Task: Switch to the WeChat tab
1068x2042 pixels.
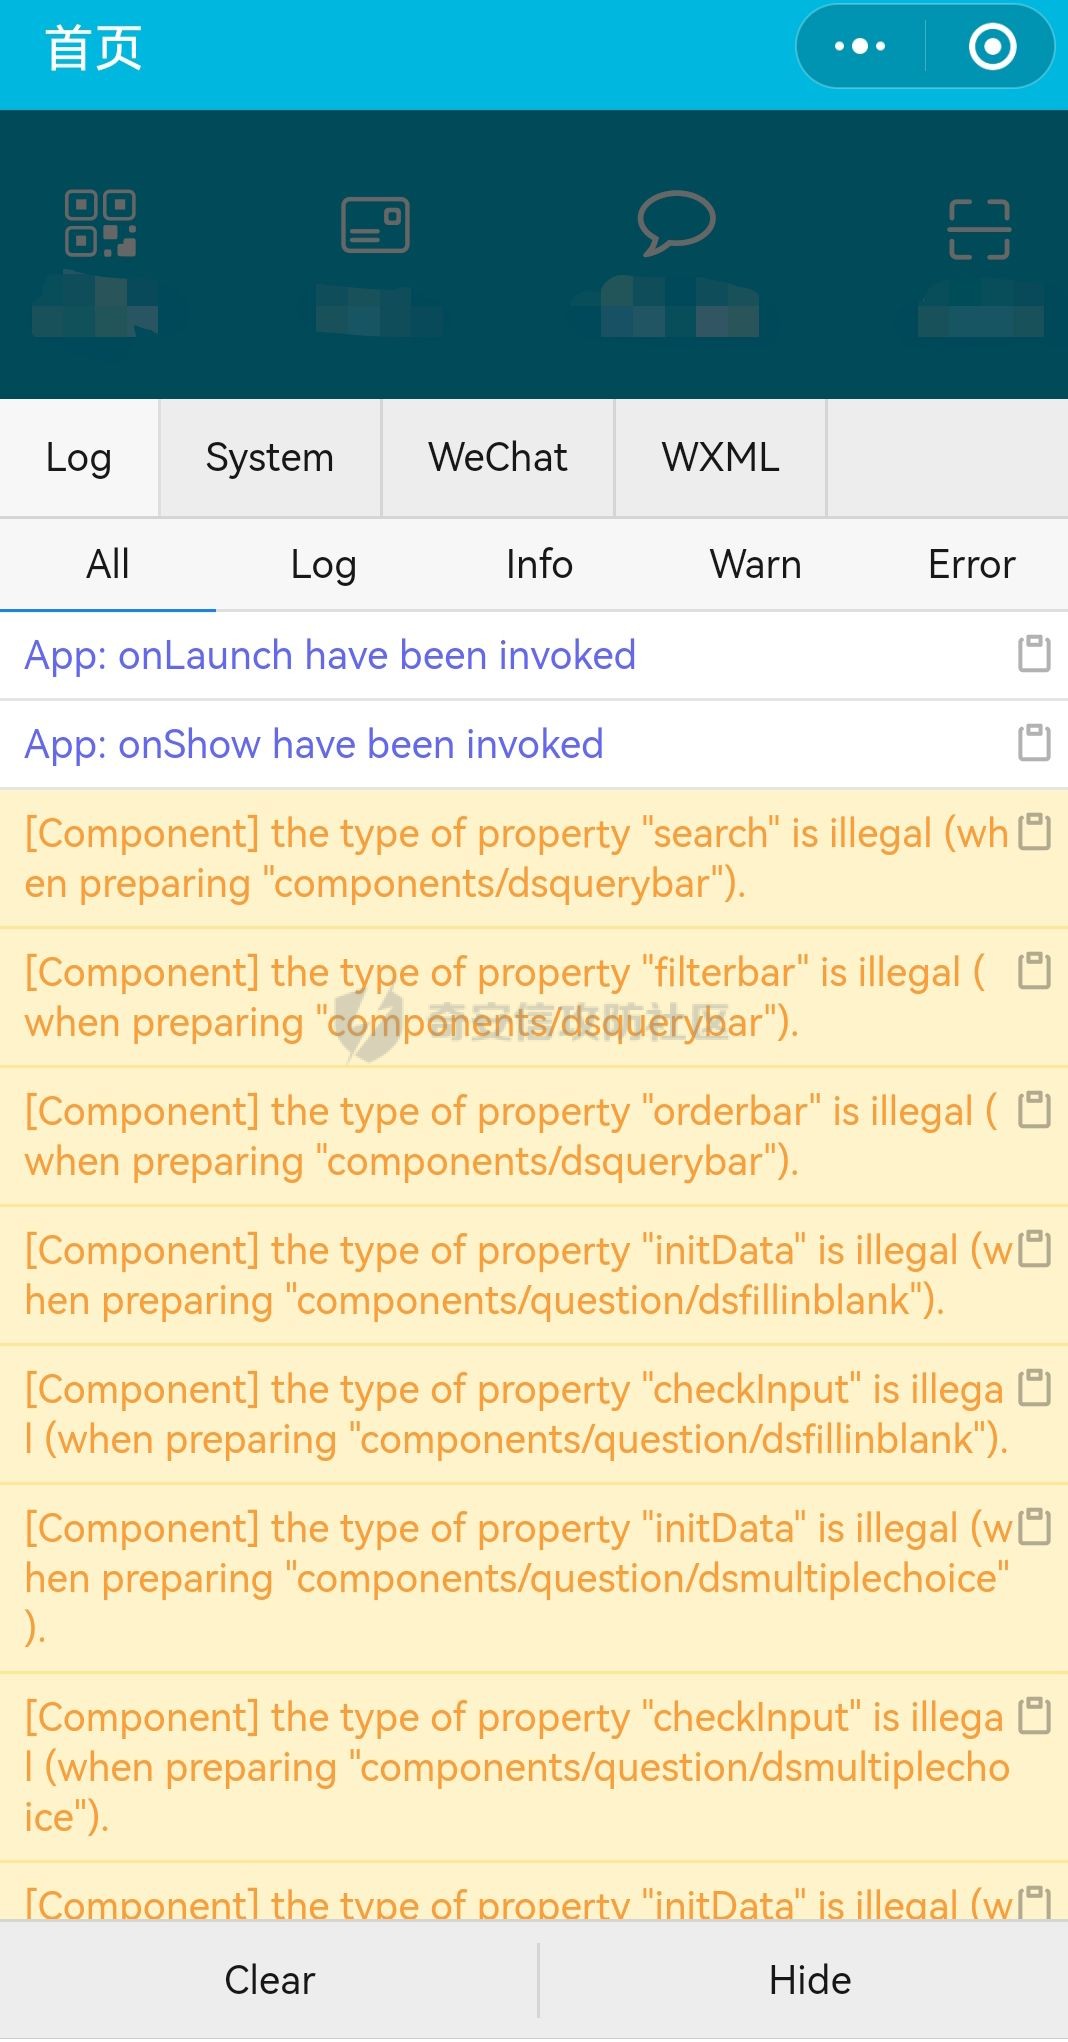Action: (x=498, y=458)
